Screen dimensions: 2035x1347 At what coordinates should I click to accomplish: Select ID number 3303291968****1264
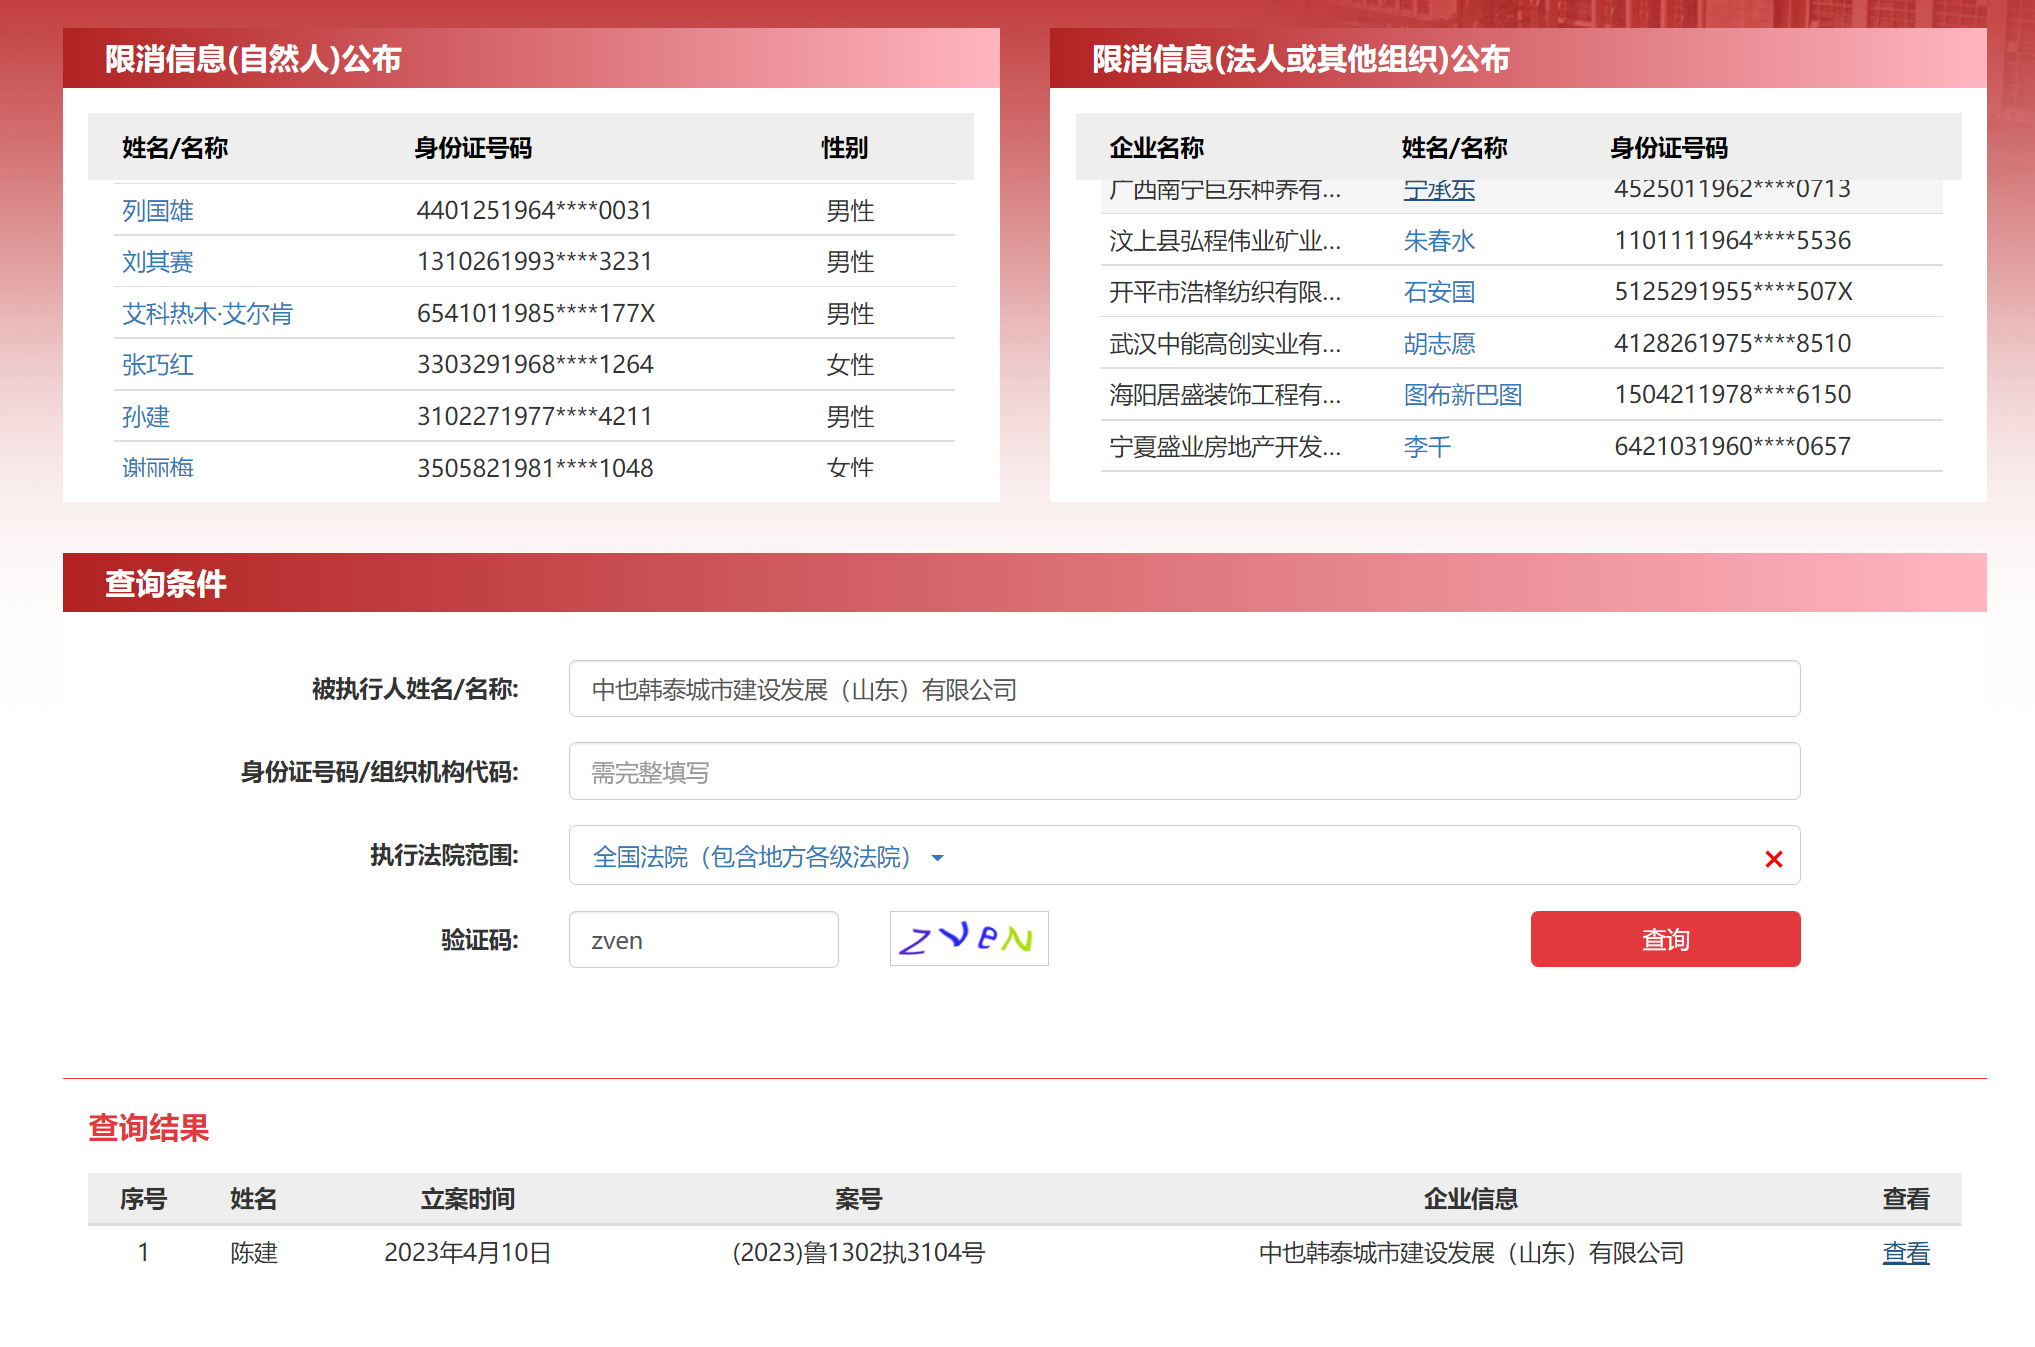[535, 365]
